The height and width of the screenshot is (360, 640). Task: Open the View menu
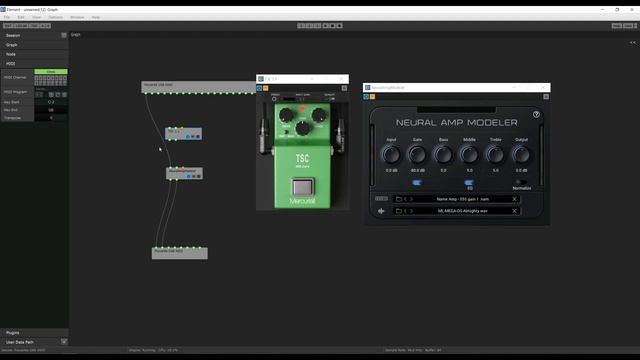[x=36, y=17]
